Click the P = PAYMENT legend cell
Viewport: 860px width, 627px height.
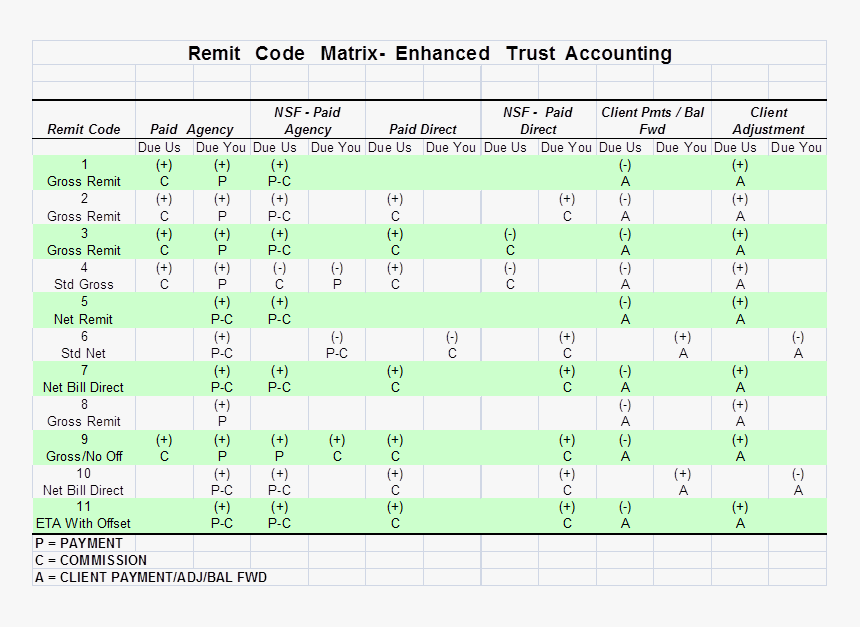click(79, 543)
